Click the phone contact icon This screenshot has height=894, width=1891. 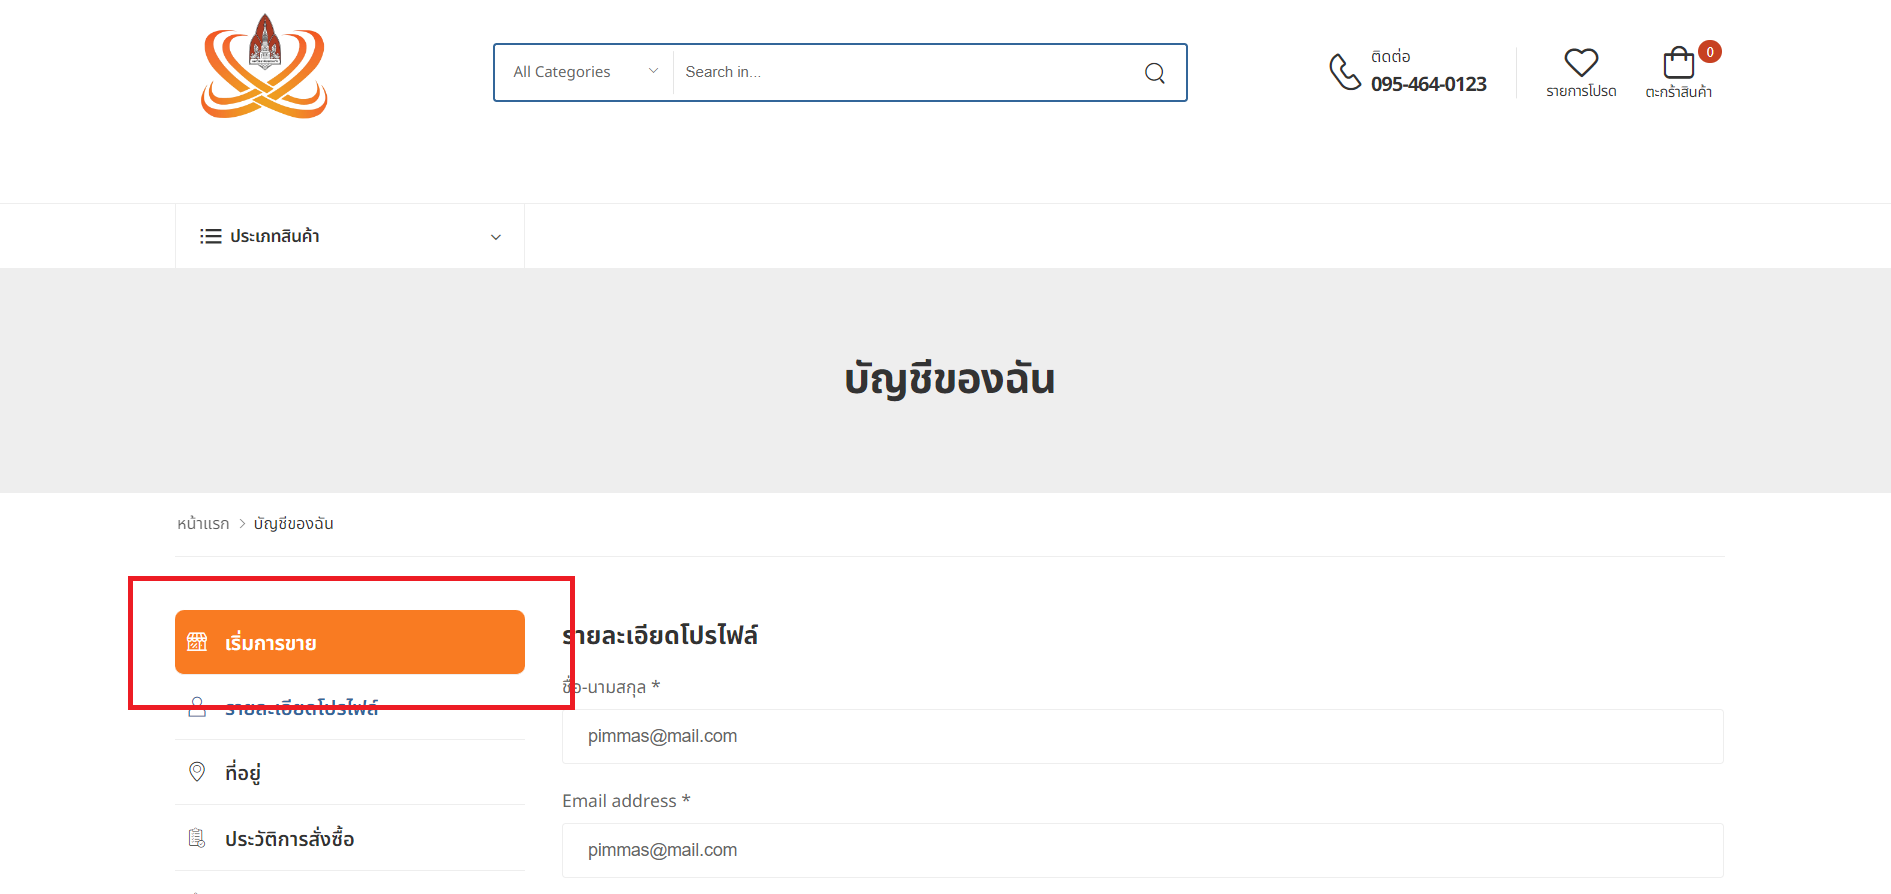pos(1344,72)
